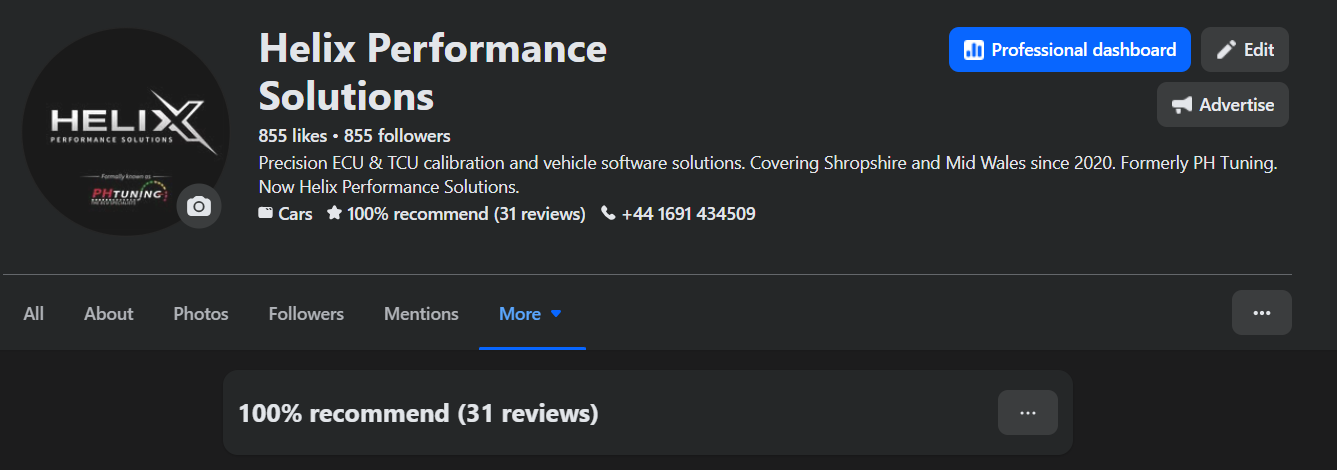Click the camera icon on profile picture
Image resolution: width=1337 pixels, height=470 pixels.
point(199,207)
